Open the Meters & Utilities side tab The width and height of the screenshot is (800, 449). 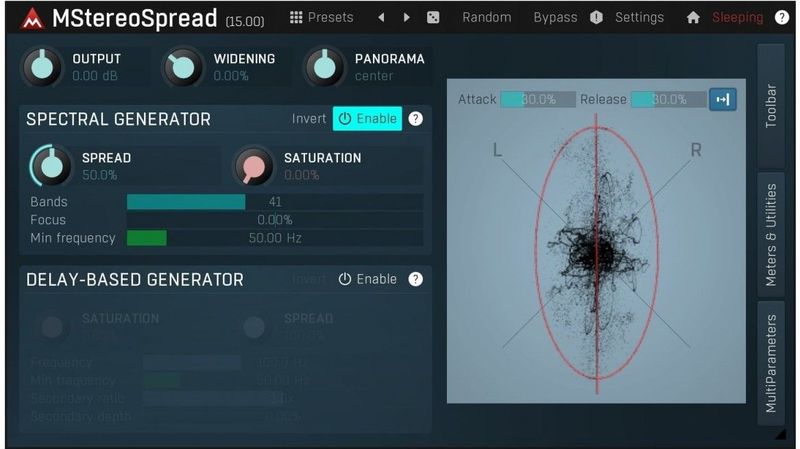(771, 235)
